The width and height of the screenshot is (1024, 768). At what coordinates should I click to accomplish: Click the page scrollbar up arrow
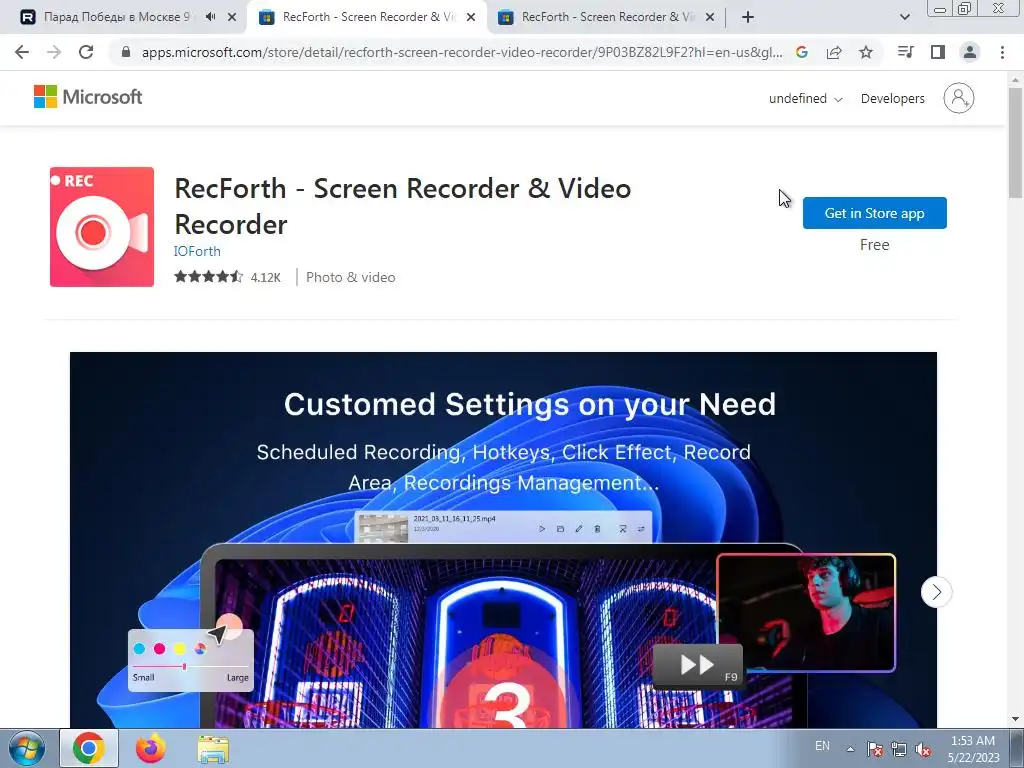[1016, 80]
